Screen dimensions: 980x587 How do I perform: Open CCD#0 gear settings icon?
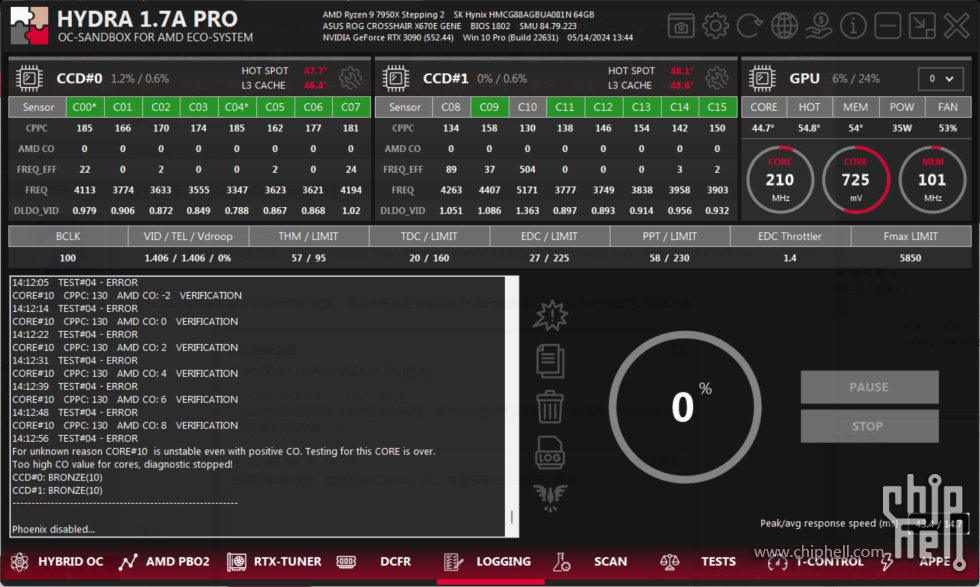pos(350,78)
